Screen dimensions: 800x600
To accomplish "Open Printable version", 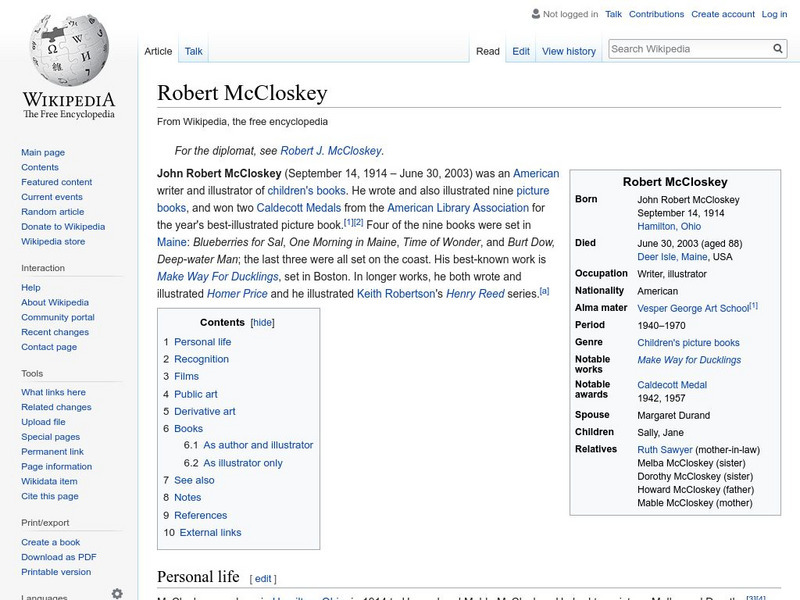I will [x=56, y=572].
